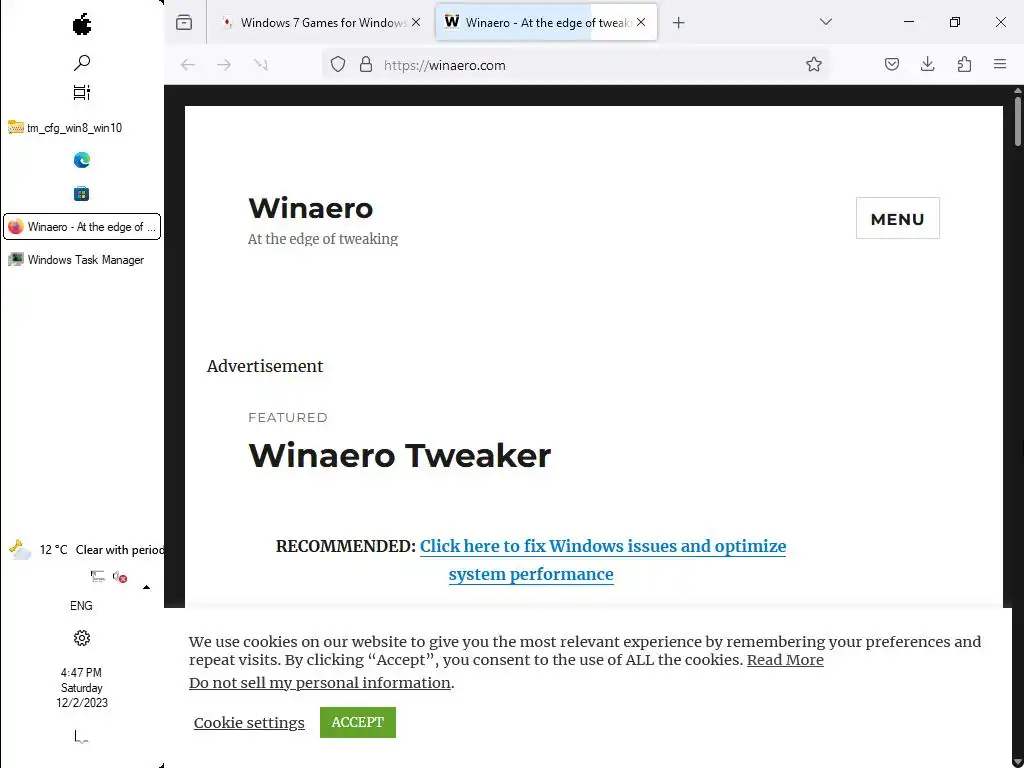Open Firefox application hamburger menu
This screenshot has width=1024, height=768.
(x=1000, y=65)
